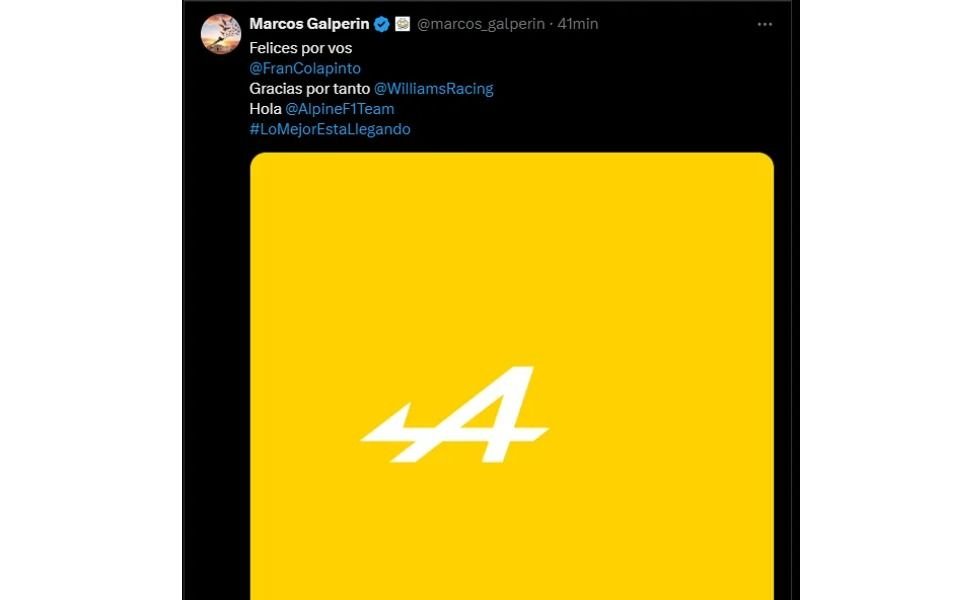960x600 pixels.
Task: Select the #LoMejorEstaLlegando hashtag
Action: pos(330,129)
